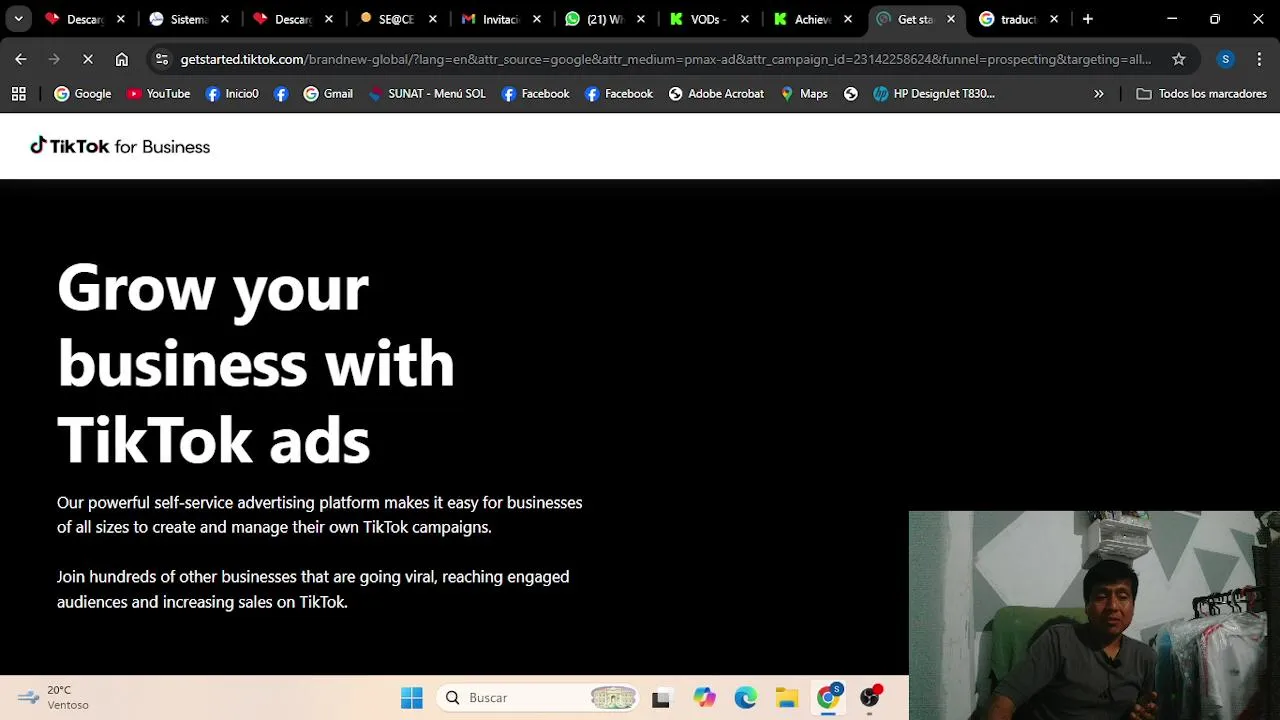
Task: Stop loading the page
Action: coord(88,59)
